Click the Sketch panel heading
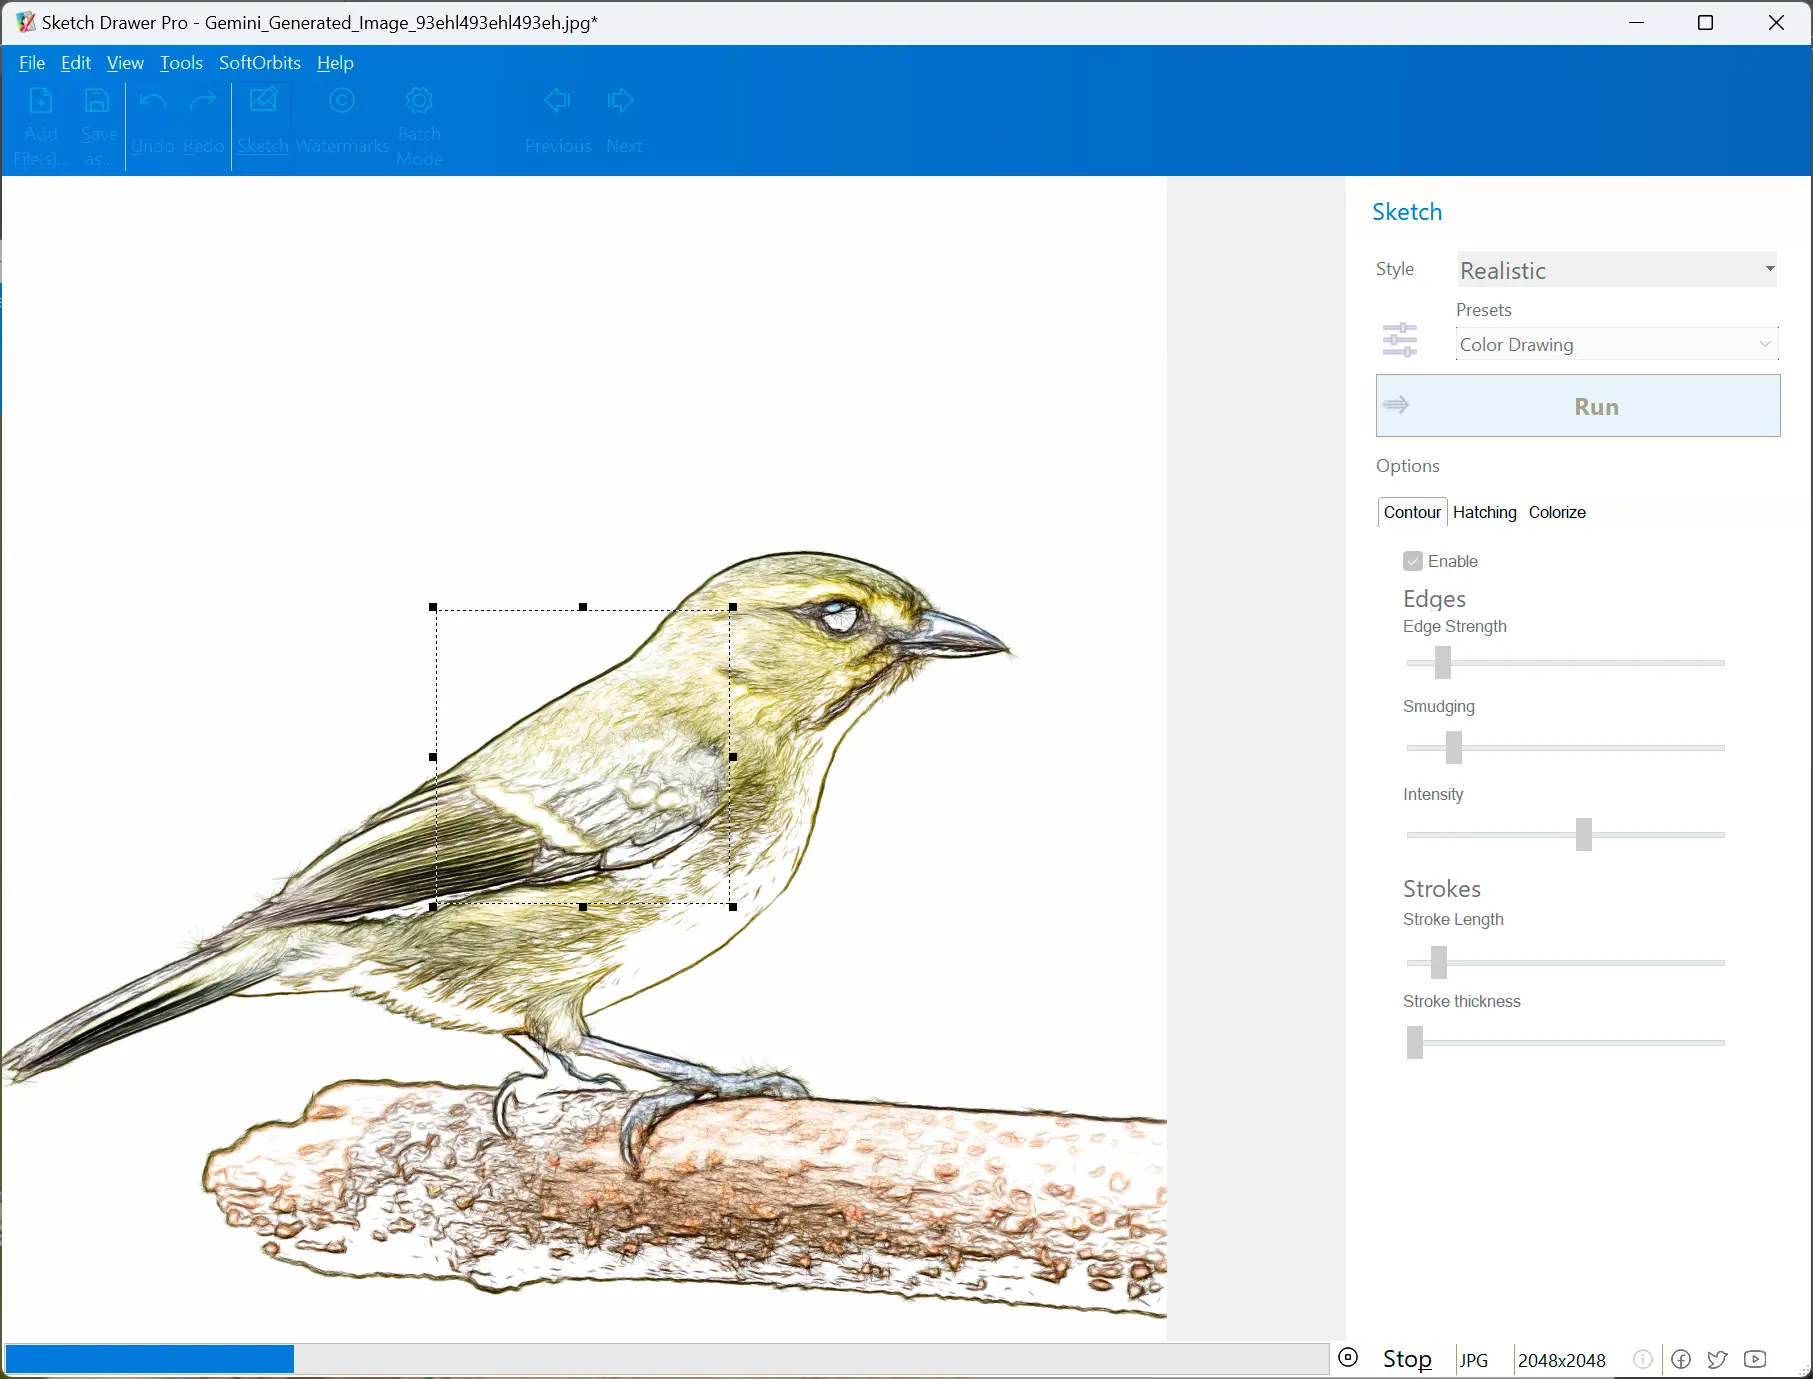The height and width of the screenshot is (1379, 1813). pyautogui.click(x=1407, y=212)
